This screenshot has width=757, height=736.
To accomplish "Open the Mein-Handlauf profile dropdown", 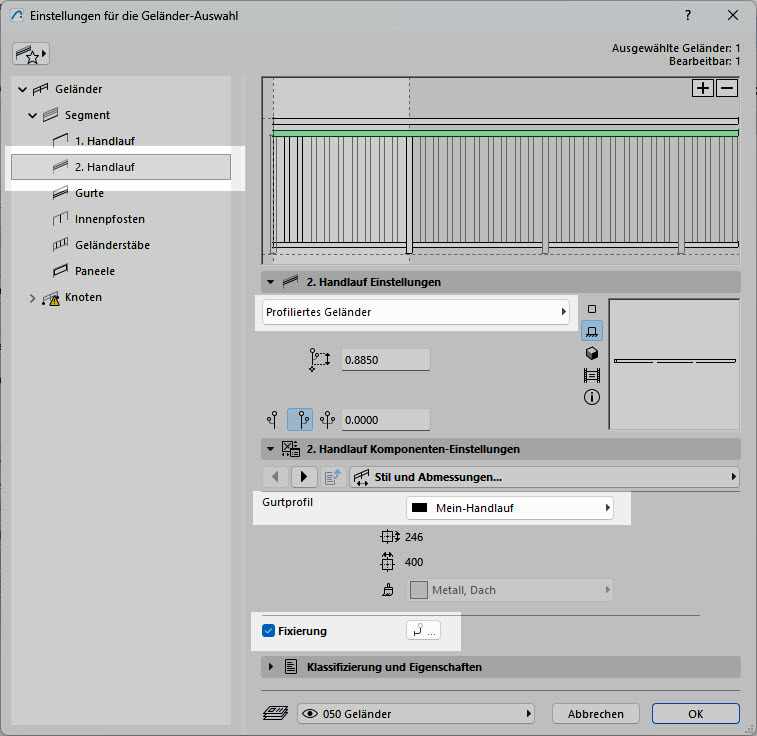I will tap(510, 508).
